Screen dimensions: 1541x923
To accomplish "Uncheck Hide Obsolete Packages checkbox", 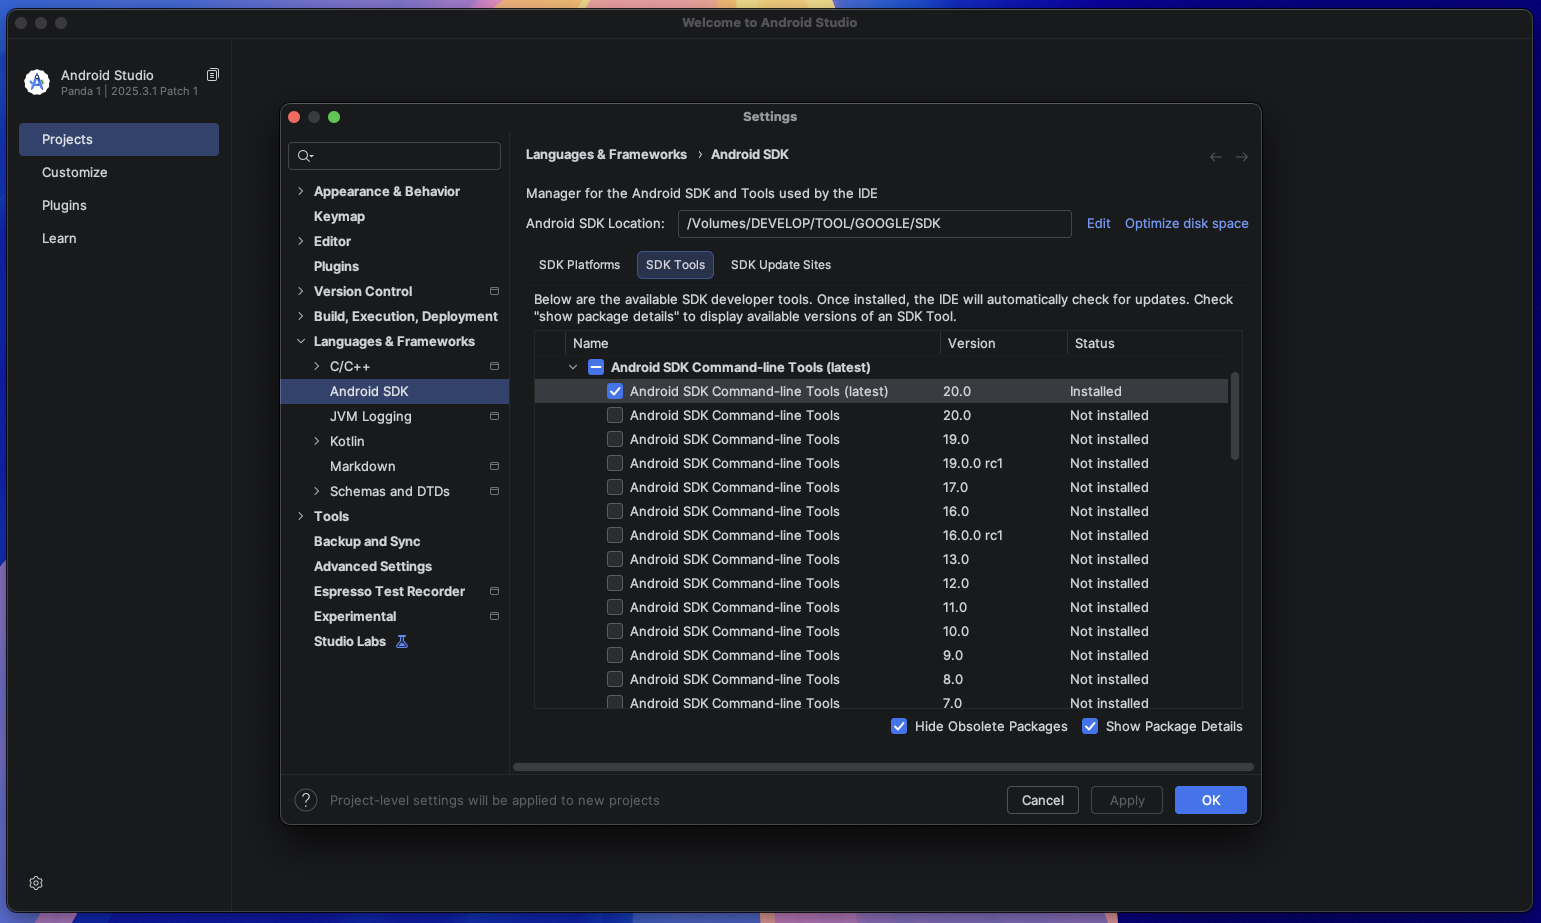I will [x=899, y=726].
